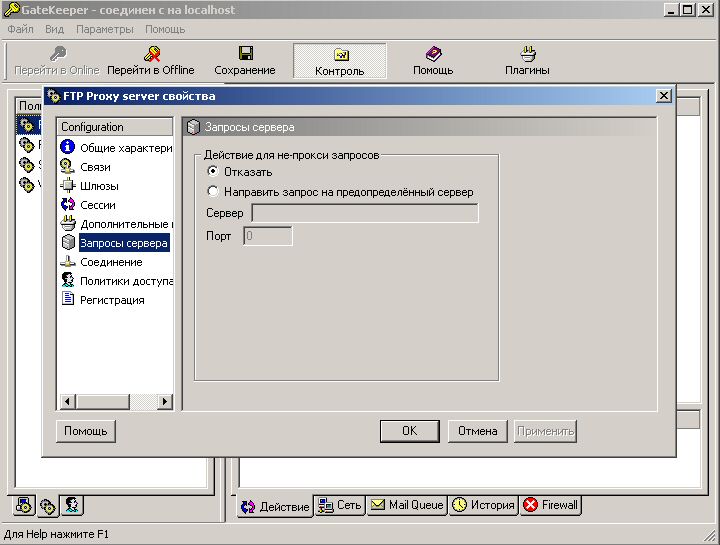Select redirect to predefined server radio button
Image resolution: width=720 pixels, height=545 pixels.
[213, 191]
